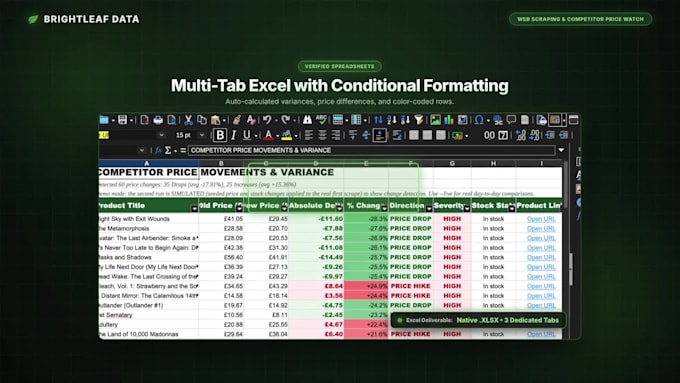Pick the font color swatch
Viewport: 680px width, 383px height.
pos(268,135)
